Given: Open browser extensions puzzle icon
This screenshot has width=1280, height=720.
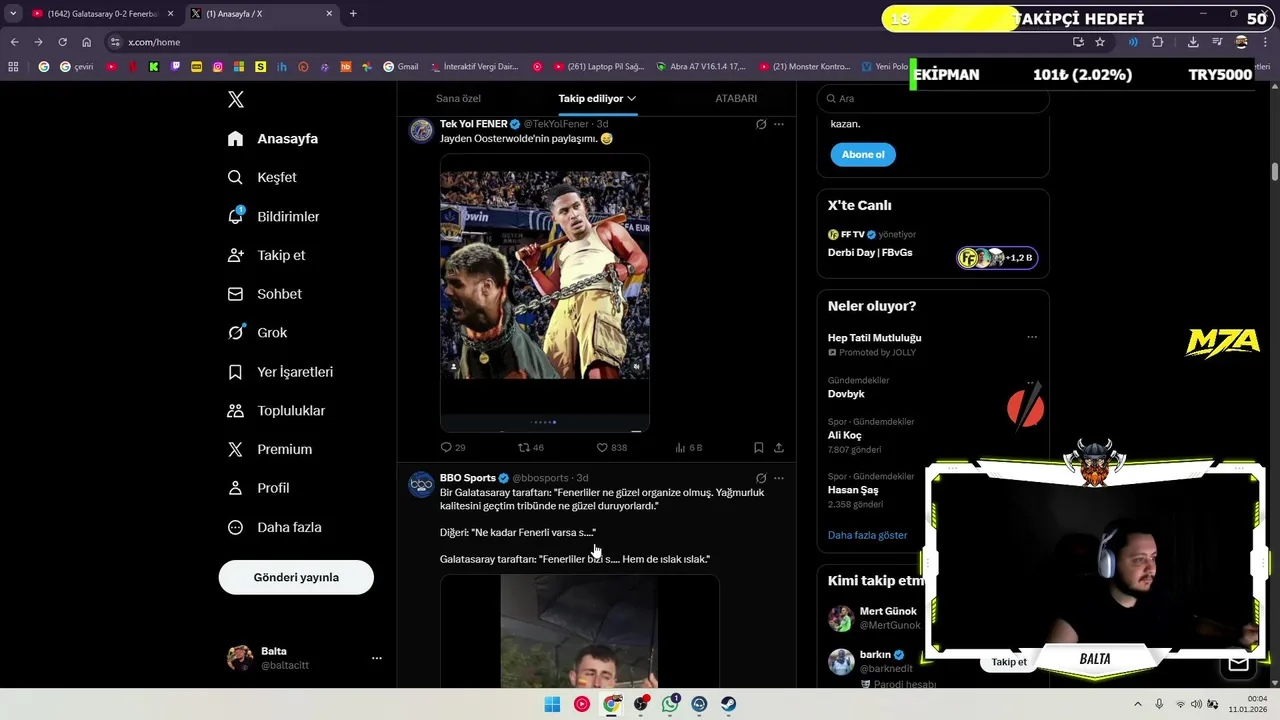Looking at the screenshot, I should (x=1158, y=42).
